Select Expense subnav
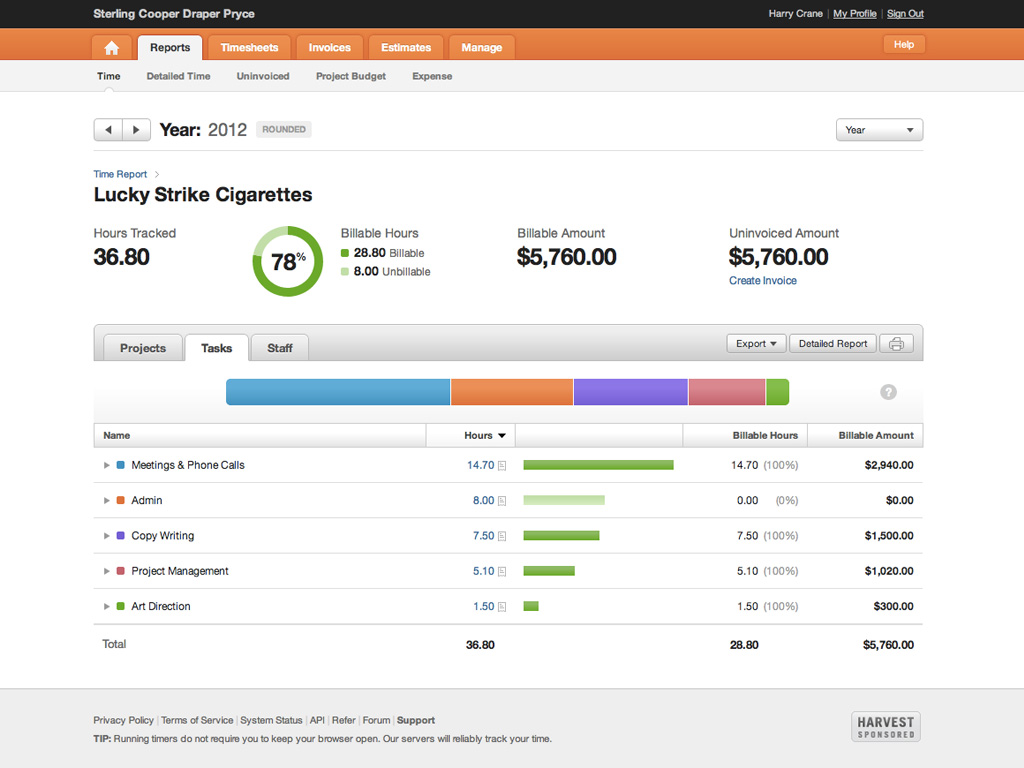The height and width of the screenshot is (768, 1024). [432, 76]
